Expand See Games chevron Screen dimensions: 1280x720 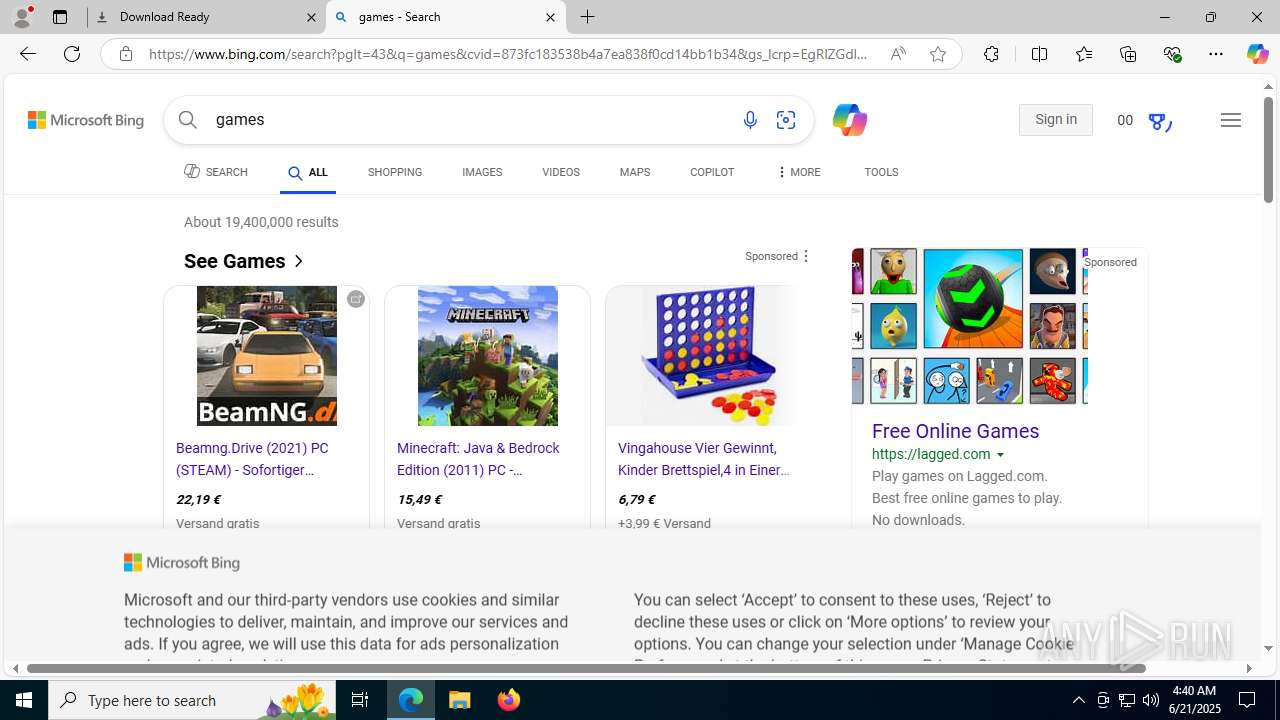[x=298, y=261]
